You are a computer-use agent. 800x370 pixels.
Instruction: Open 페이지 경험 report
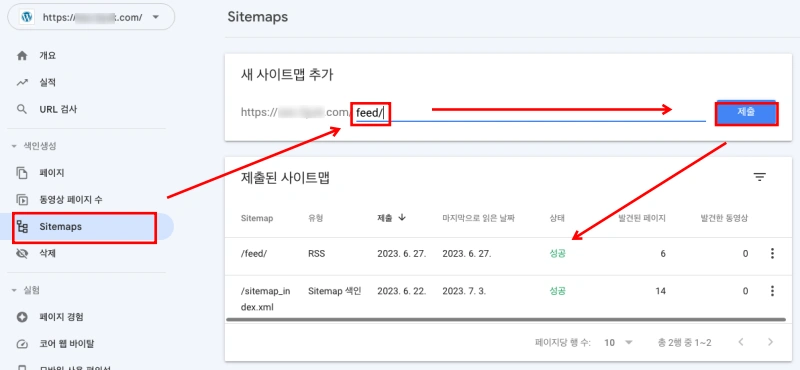pos(61,317)
